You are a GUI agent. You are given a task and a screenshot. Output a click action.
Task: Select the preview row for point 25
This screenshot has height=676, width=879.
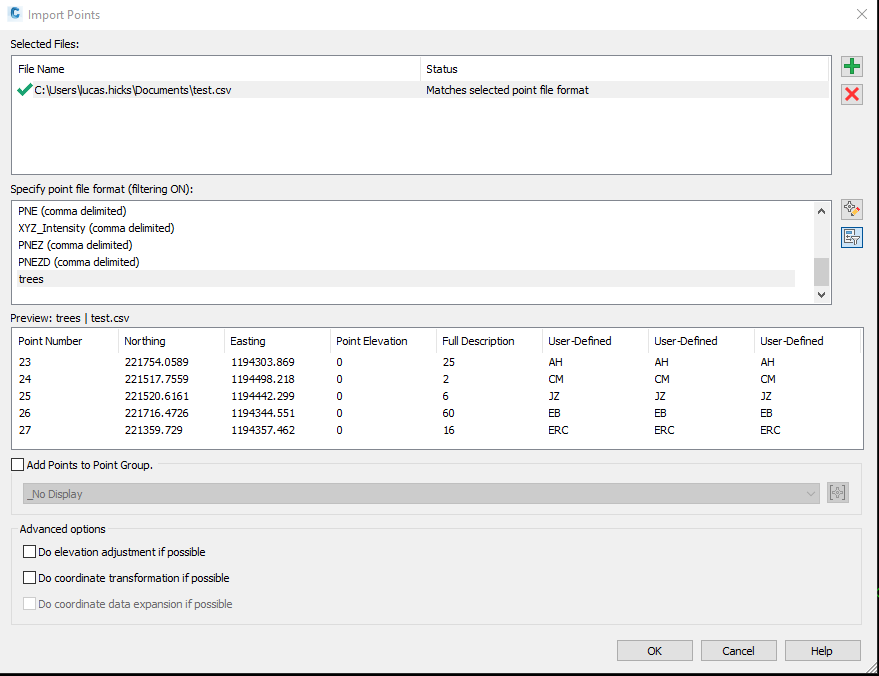200,396
